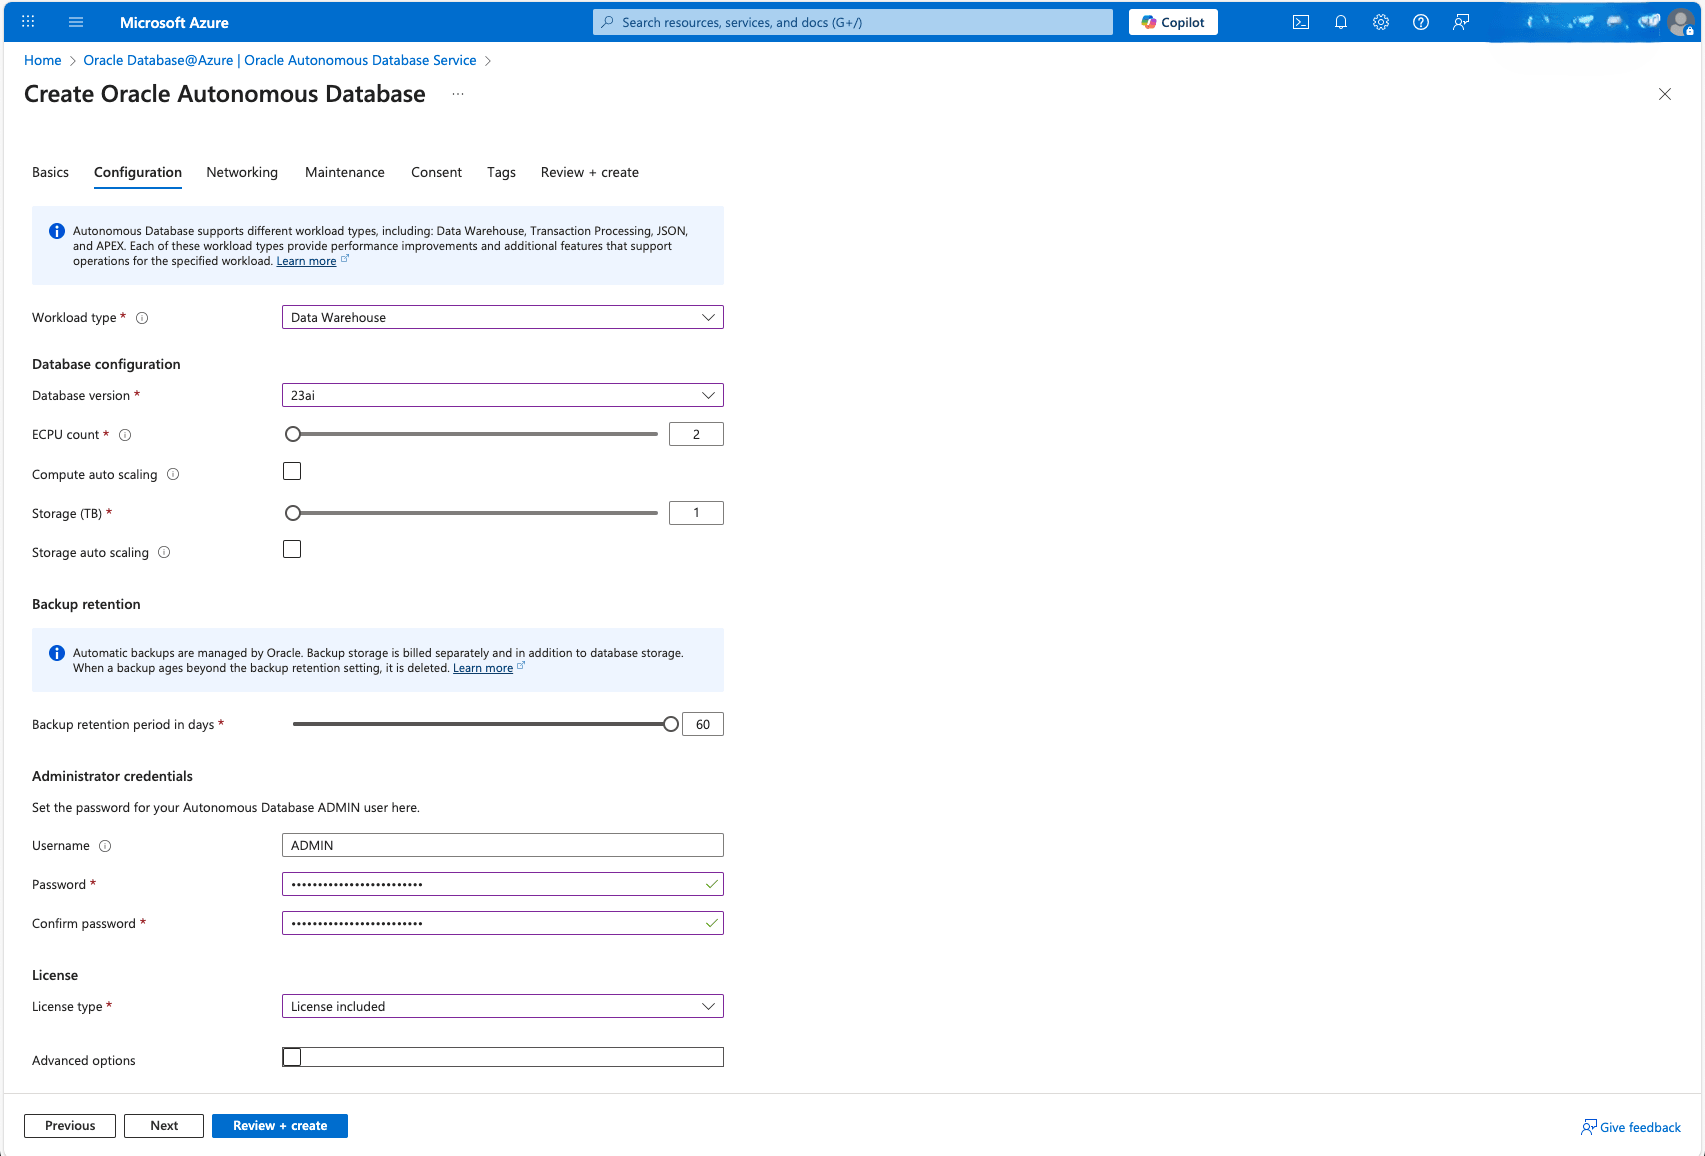Screen dimensions: 1705x1156
Task: Open the portal hamburger menu
Action: point(76,21)
